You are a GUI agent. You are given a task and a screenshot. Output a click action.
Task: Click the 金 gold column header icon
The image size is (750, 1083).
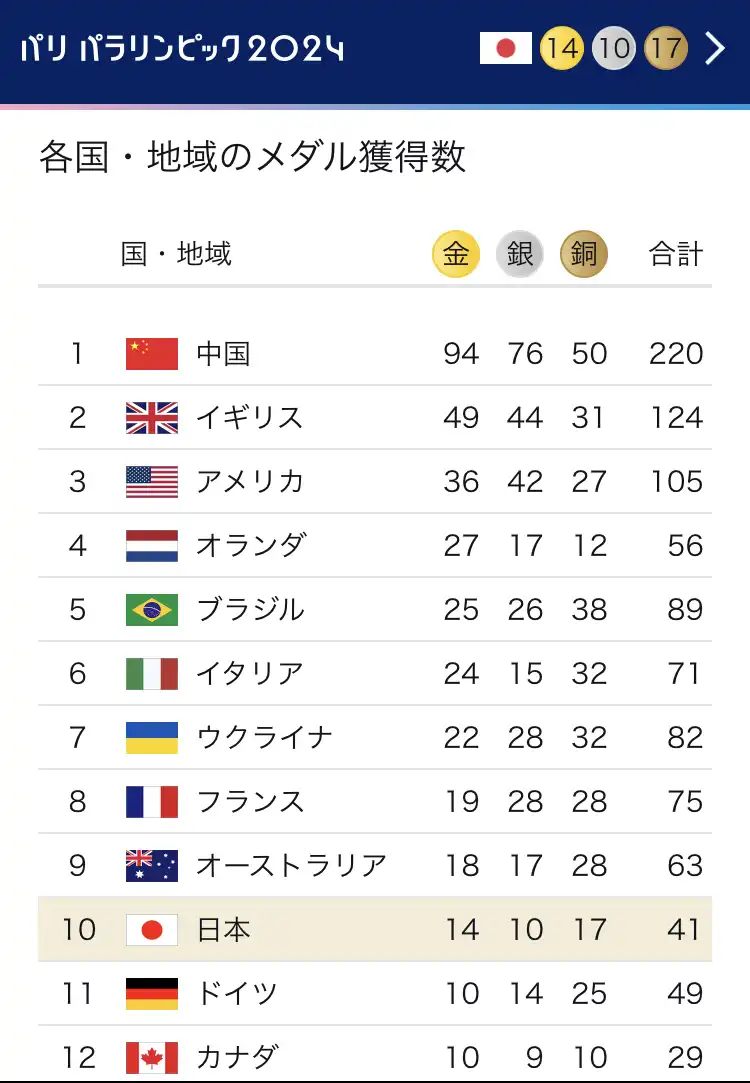(456, 254)
